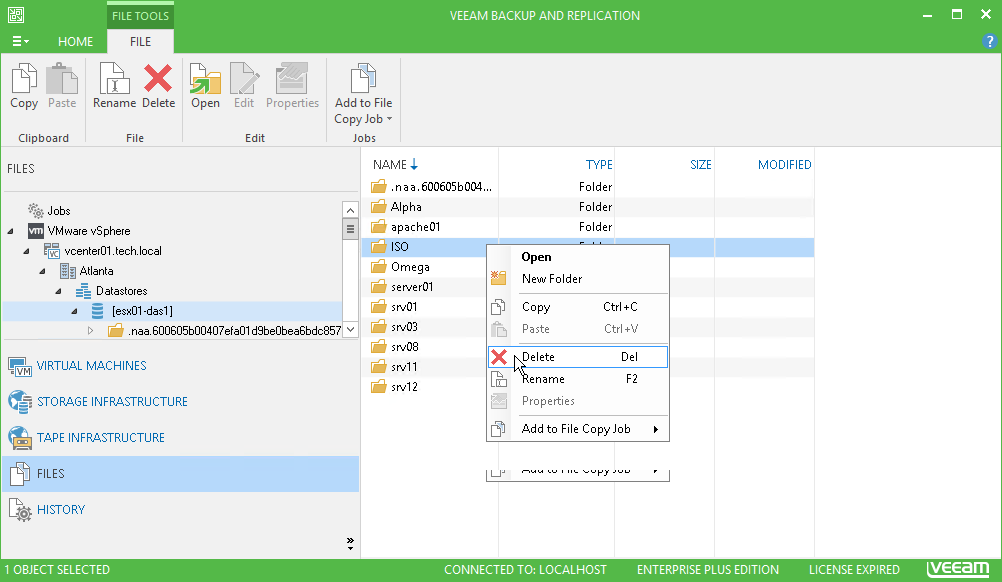Select the Datastores icon in tree

(83, 291)
